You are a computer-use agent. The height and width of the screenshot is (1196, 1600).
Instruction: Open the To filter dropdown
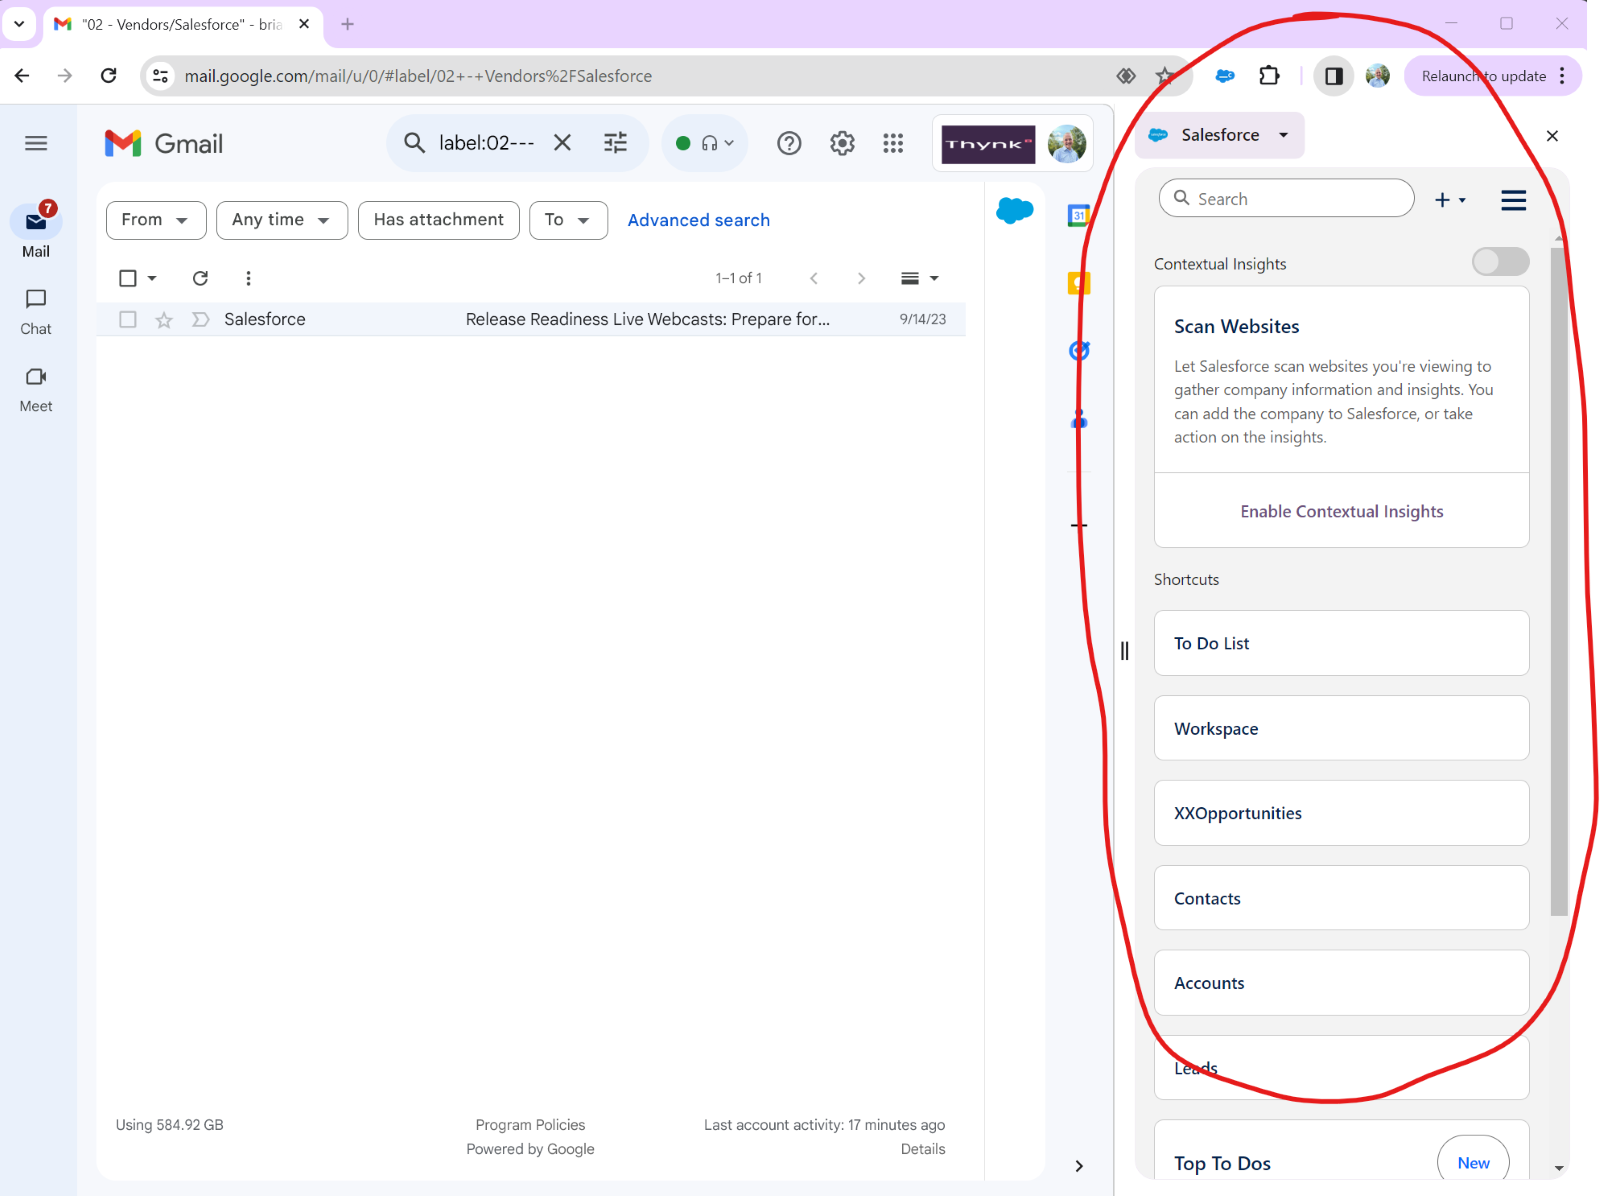coord(568,220)
